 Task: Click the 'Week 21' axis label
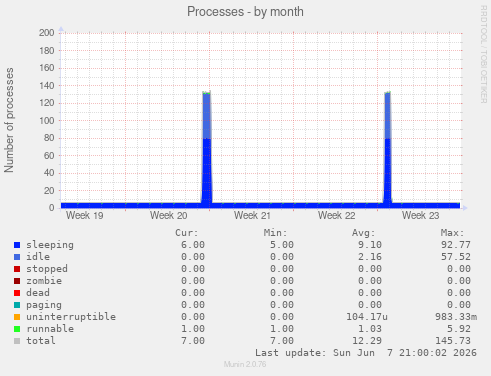[252, 216]
